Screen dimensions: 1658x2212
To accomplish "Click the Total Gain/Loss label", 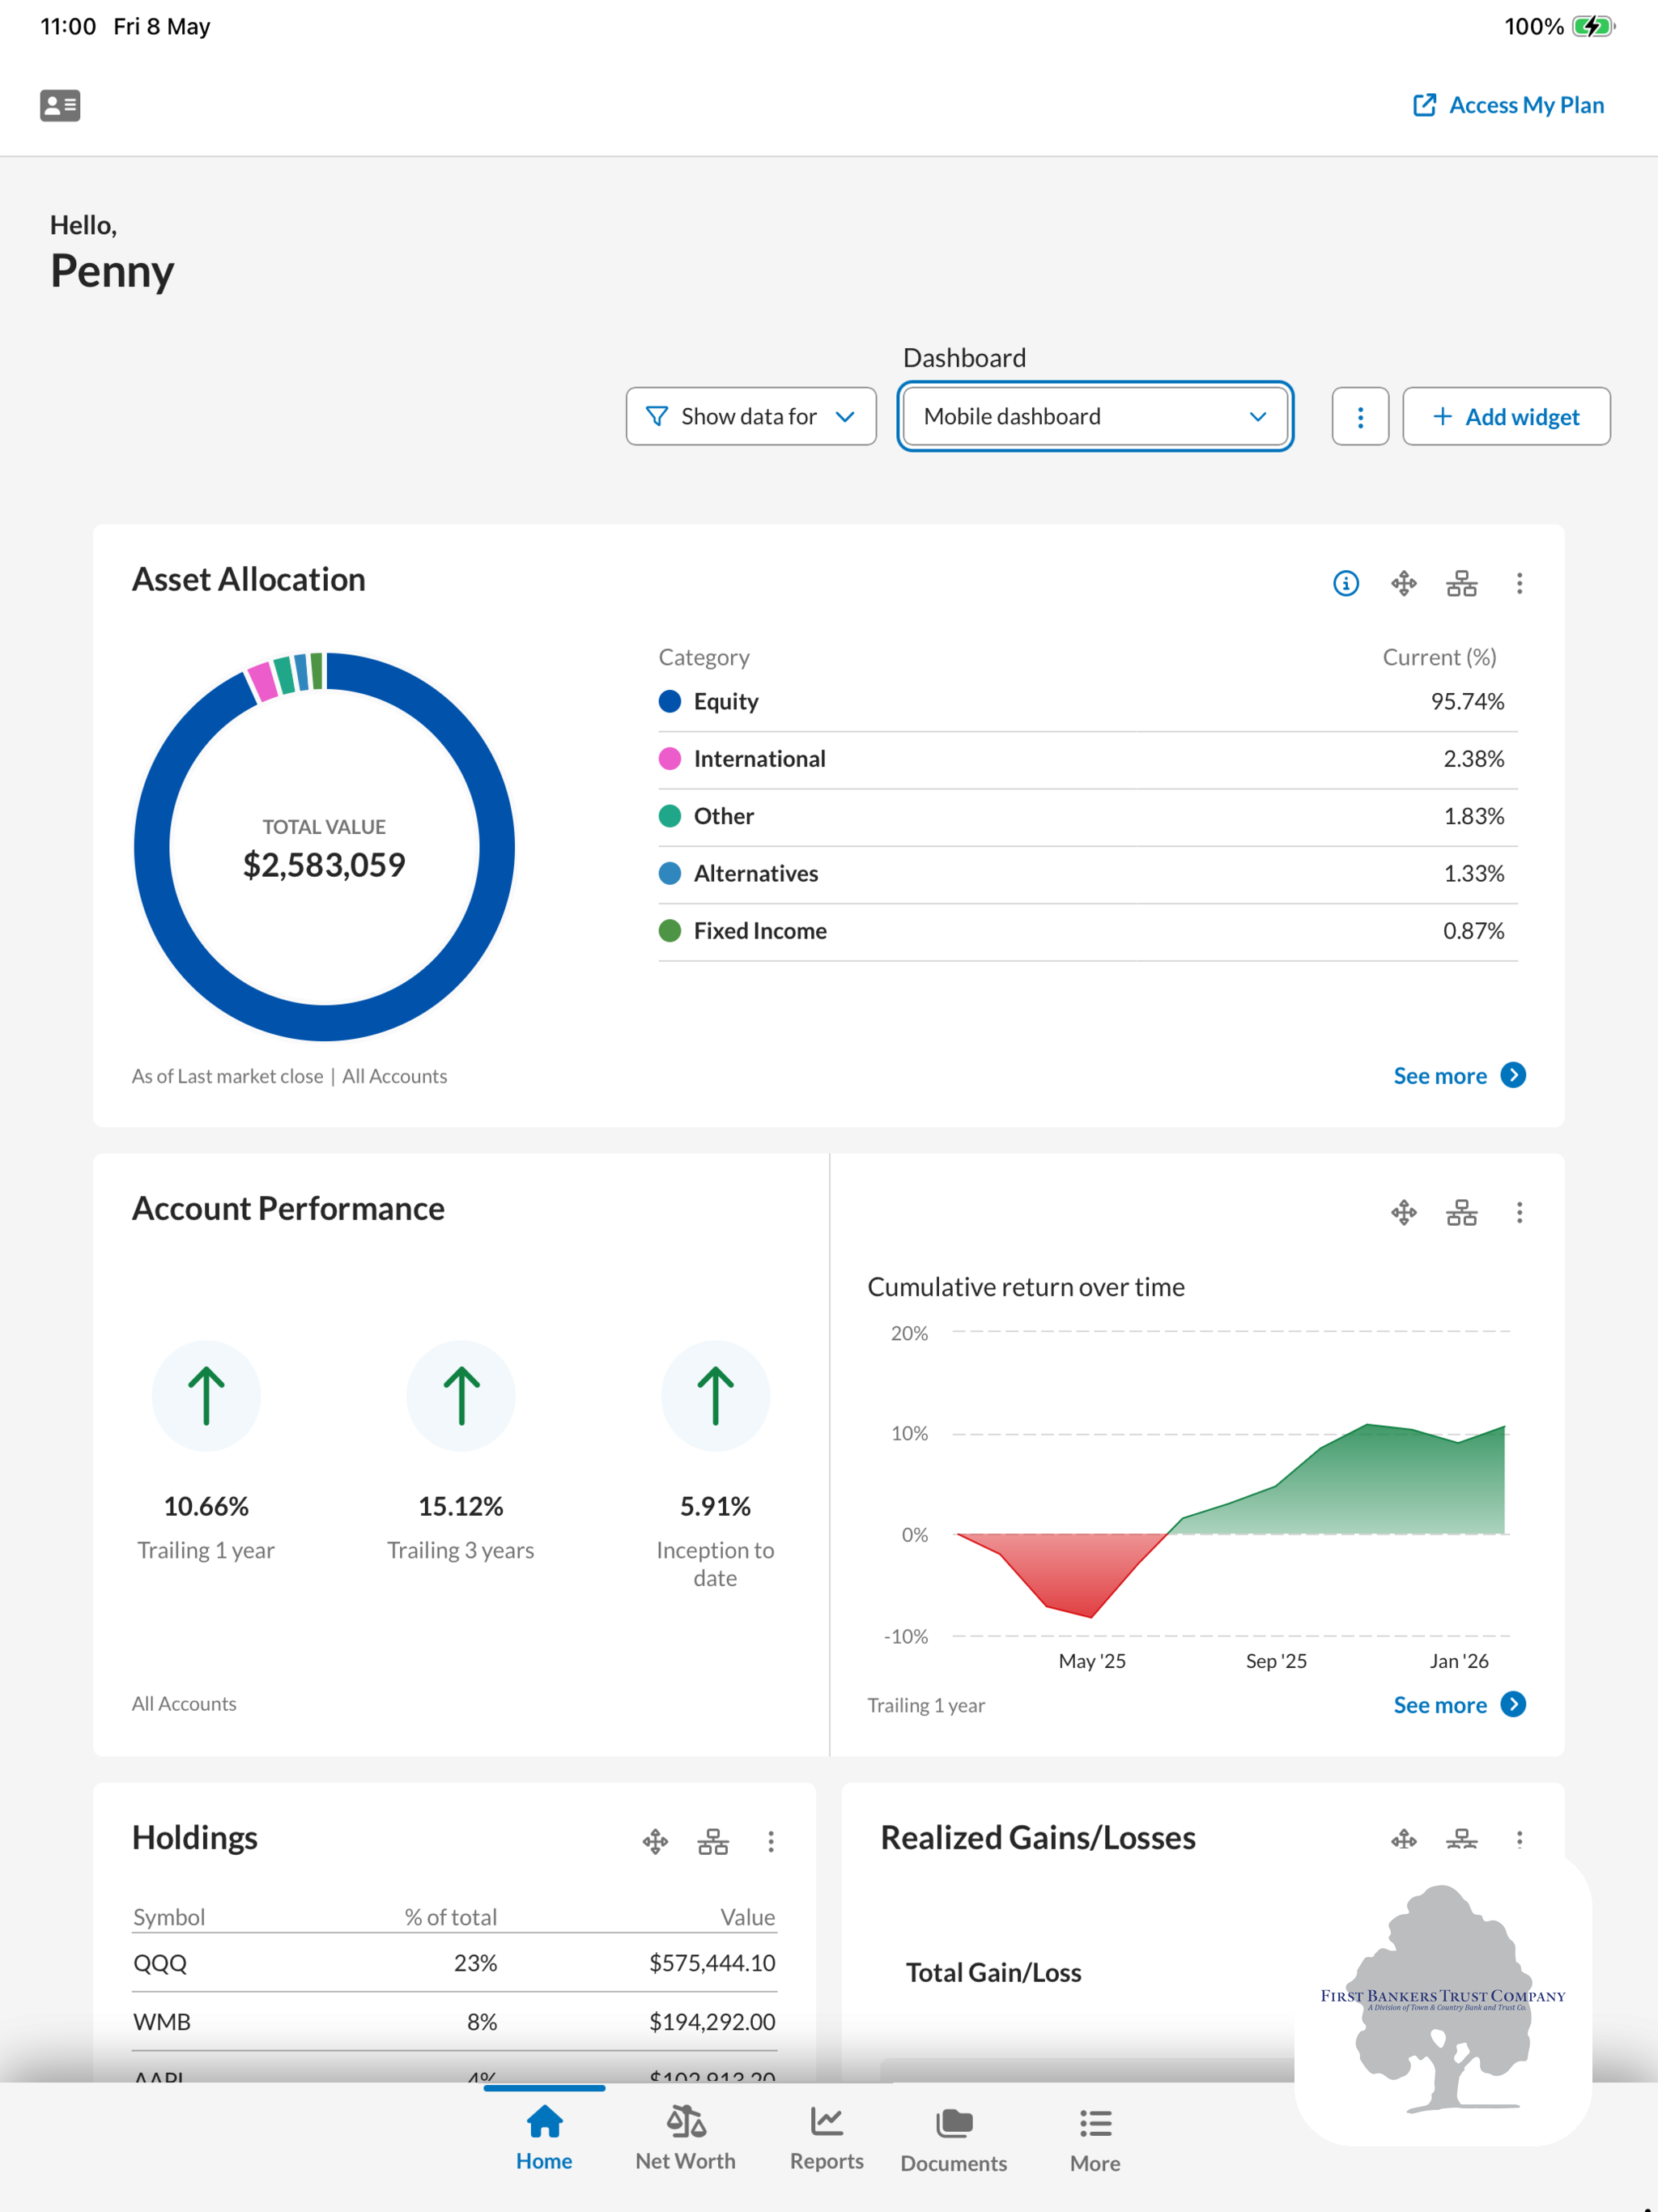I will [x=993, y=1972].
